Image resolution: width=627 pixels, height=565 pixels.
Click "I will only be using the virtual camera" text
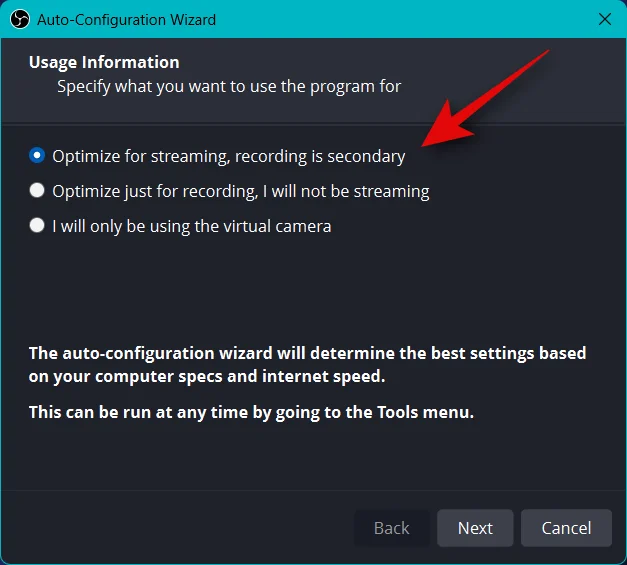(x=192, y=226)
